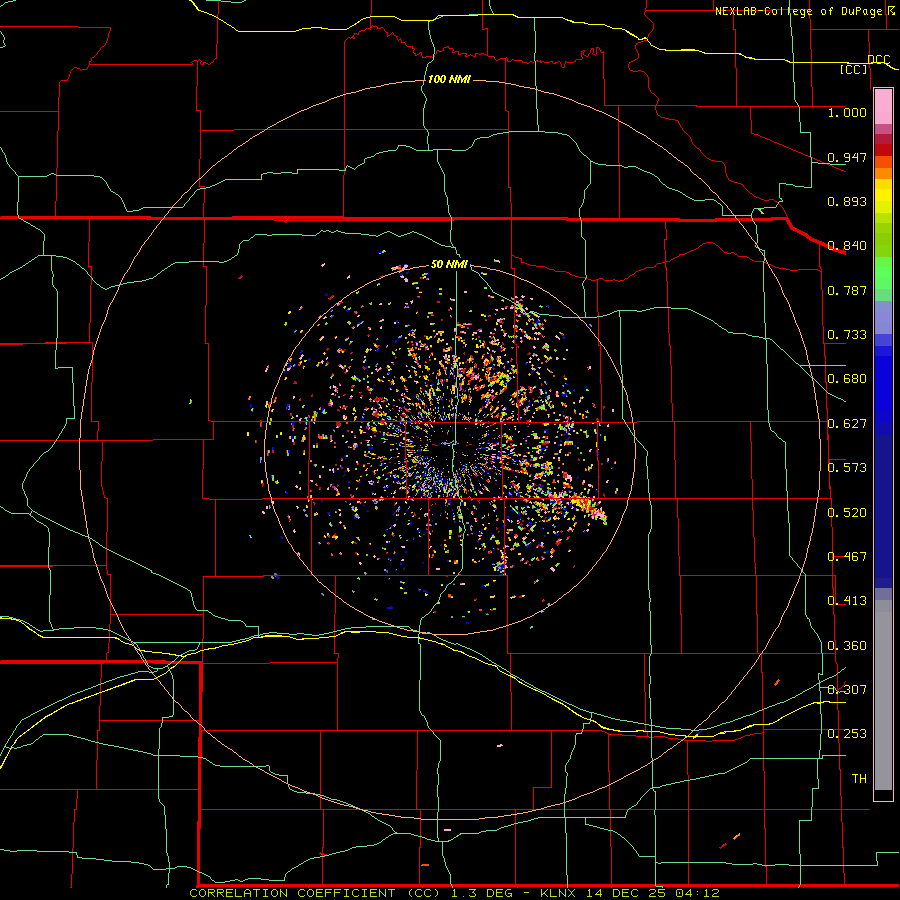Click the 0.893 legend value

[x=847, y=201]
